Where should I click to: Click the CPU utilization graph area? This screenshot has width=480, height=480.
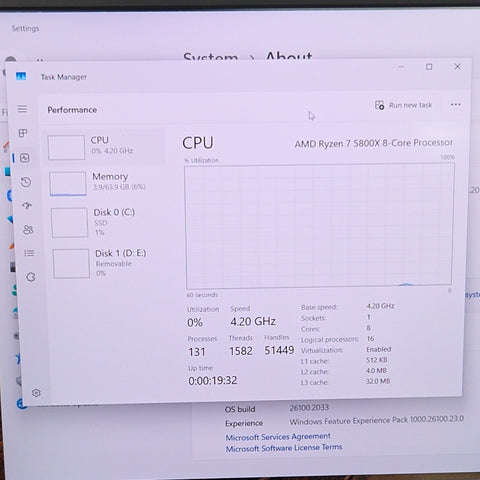(319, 226)
